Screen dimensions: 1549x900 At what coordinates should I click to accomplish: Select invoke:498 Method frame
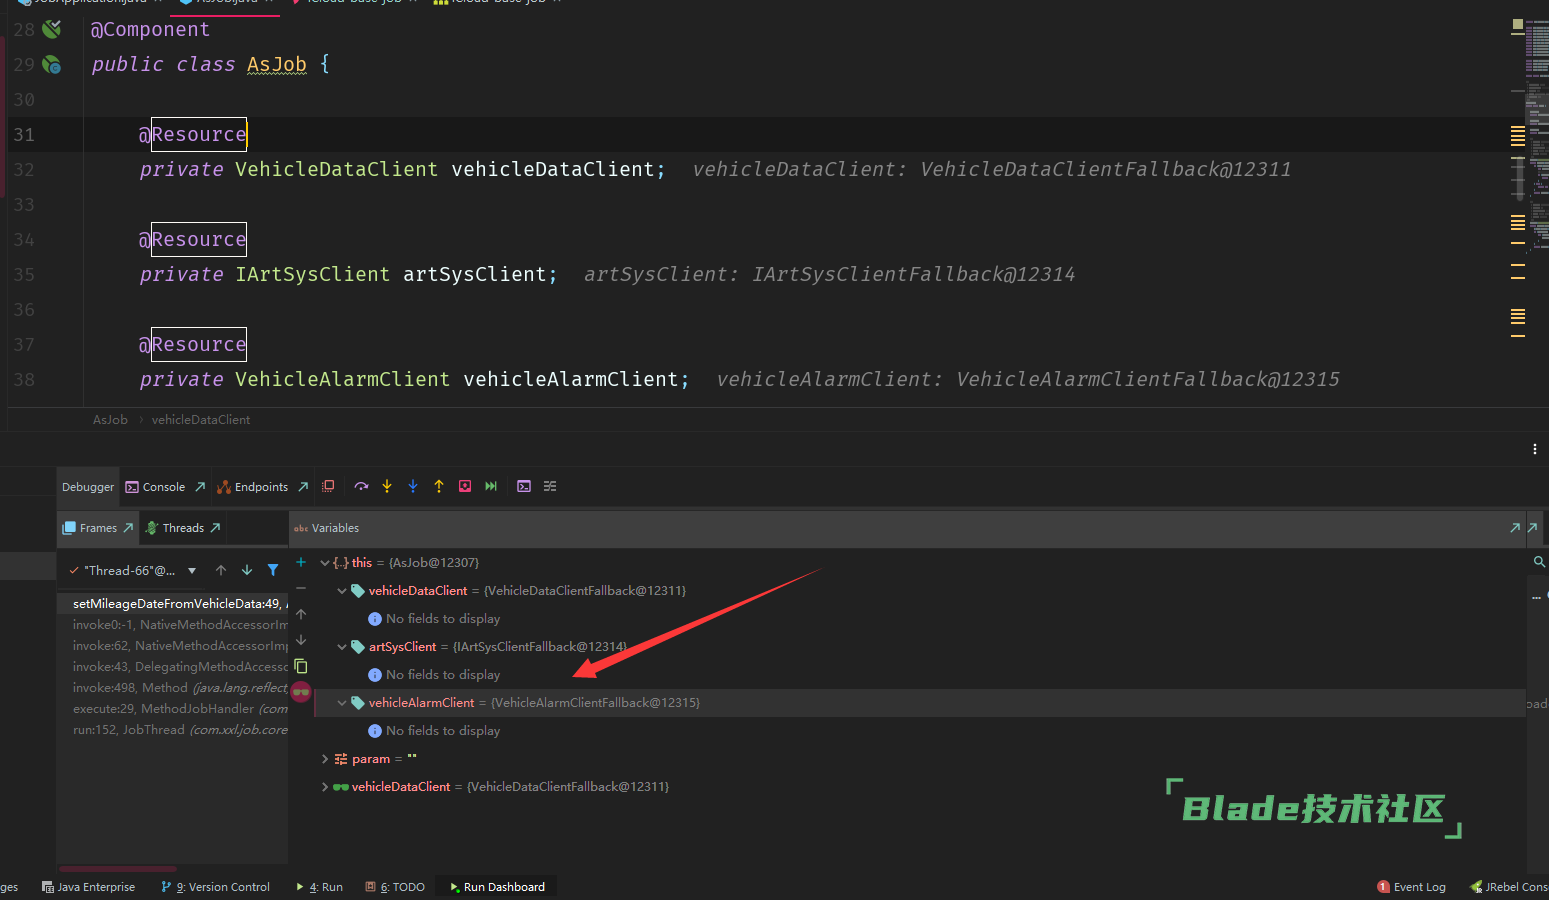172,688
